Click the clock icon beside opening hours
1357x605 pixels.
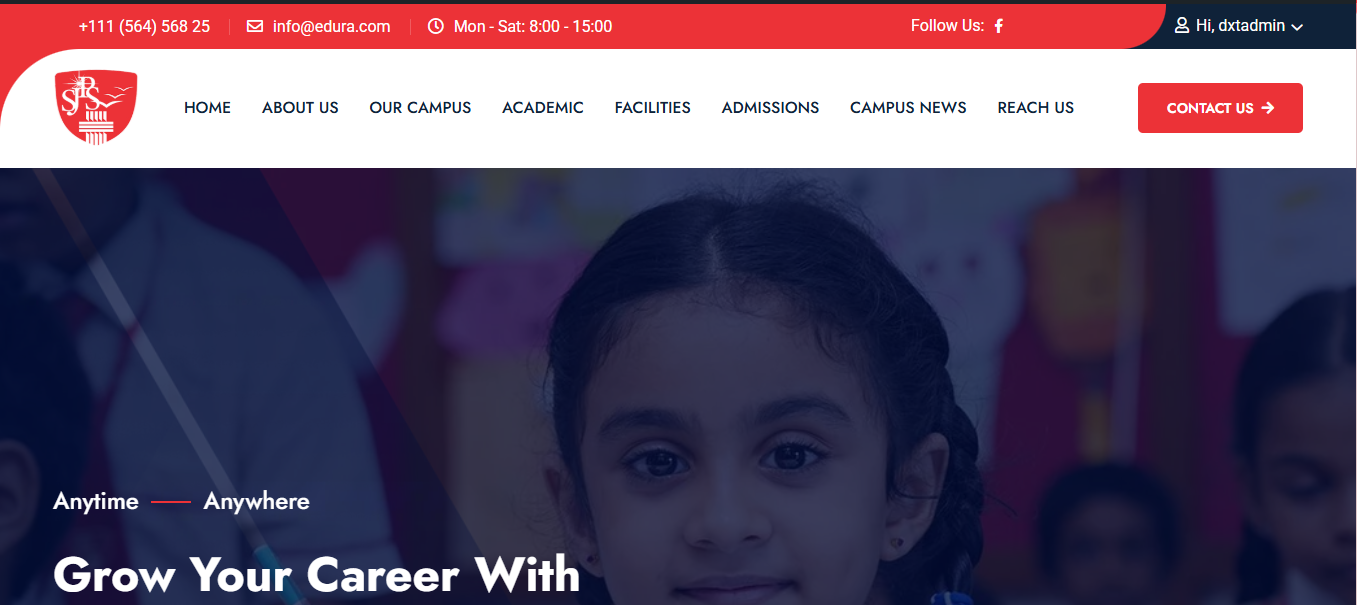[436, 26]
